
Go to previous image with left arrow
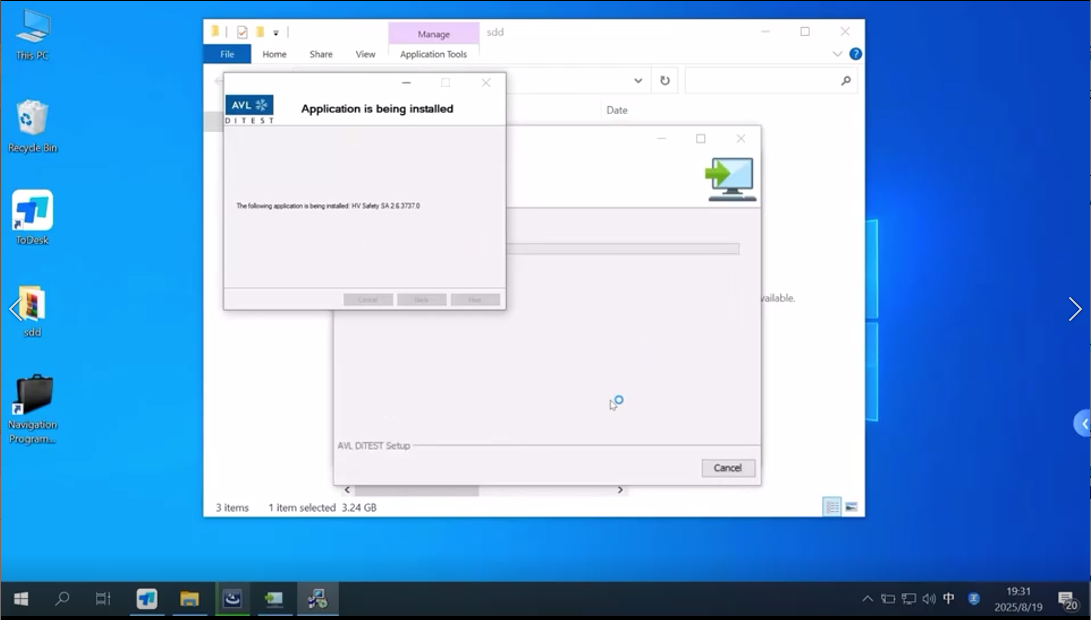pos(15,309)
